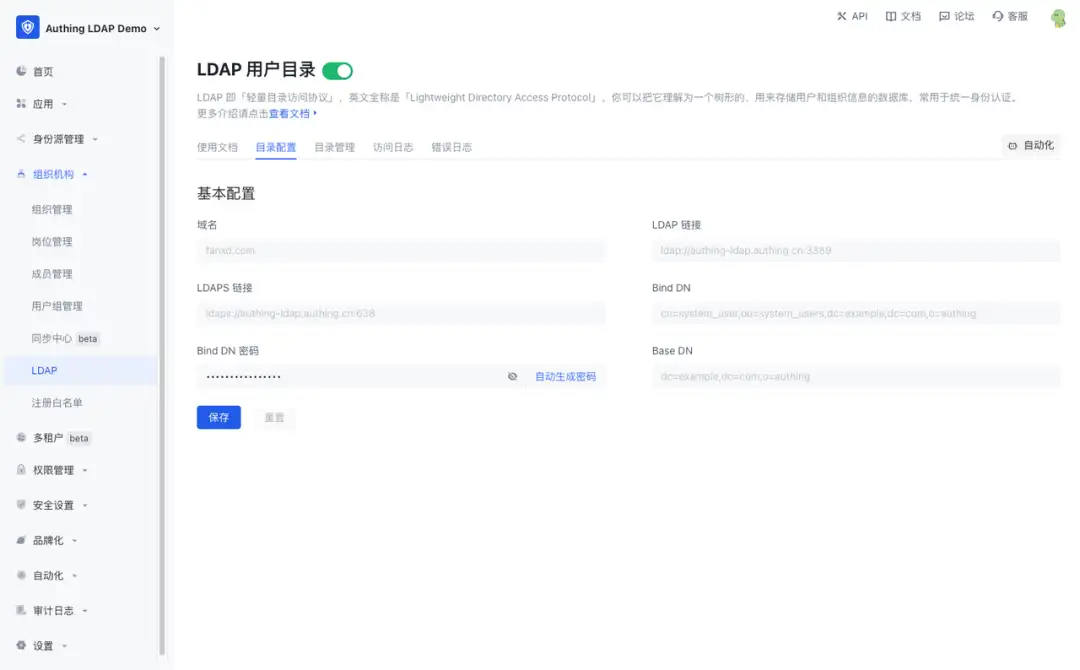The width and height of the screenshot is (1080, 670).
Task: Select the LDAP sidebar item
Action: [x=81, y=370]
